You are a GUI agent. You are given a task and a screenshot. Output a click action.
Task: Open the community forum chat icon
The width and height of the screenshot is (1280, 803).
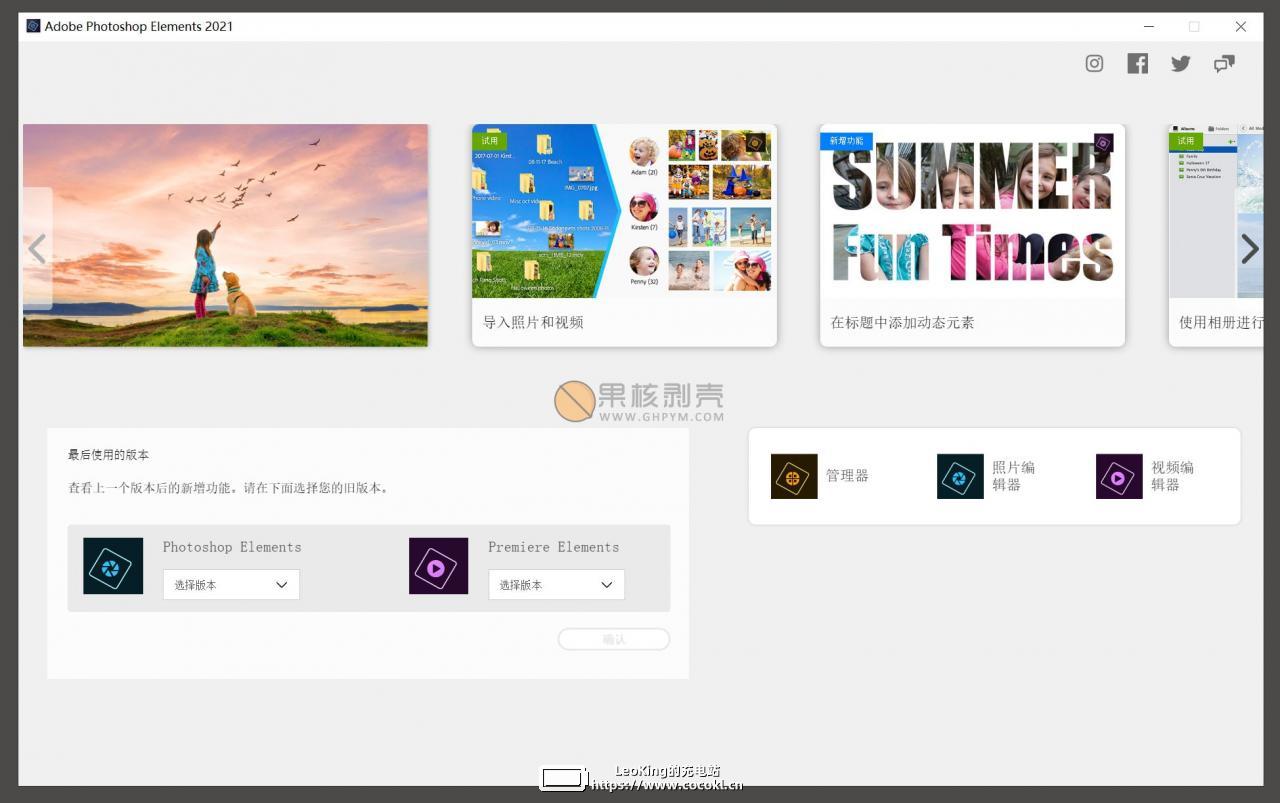click(x=1224, y=64)
